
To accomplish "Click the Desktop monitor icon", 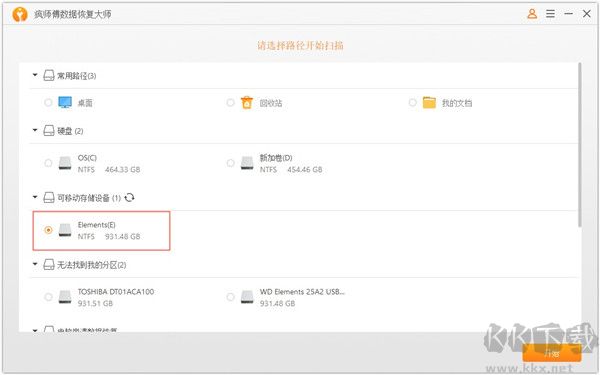I will coord(65,103).
